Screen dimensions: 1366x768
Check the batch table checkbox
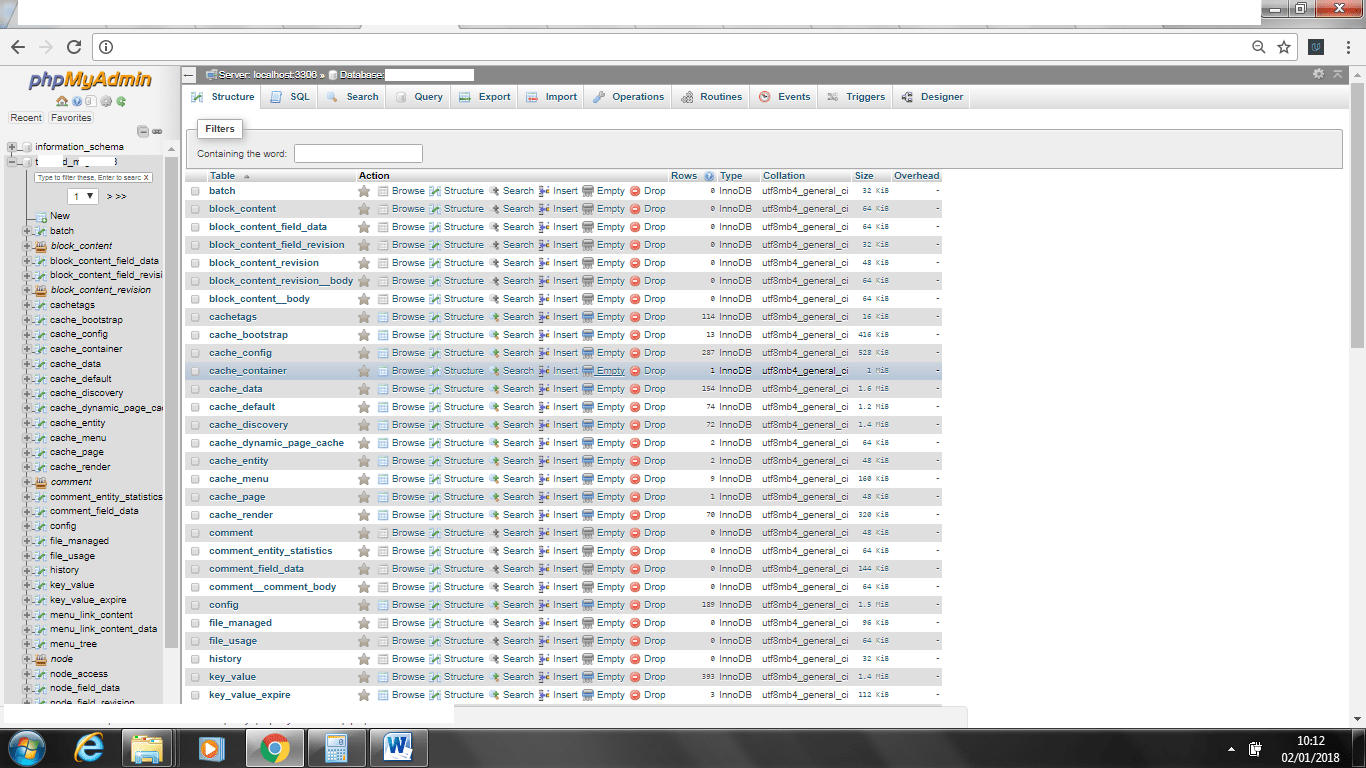coord(196,191)
